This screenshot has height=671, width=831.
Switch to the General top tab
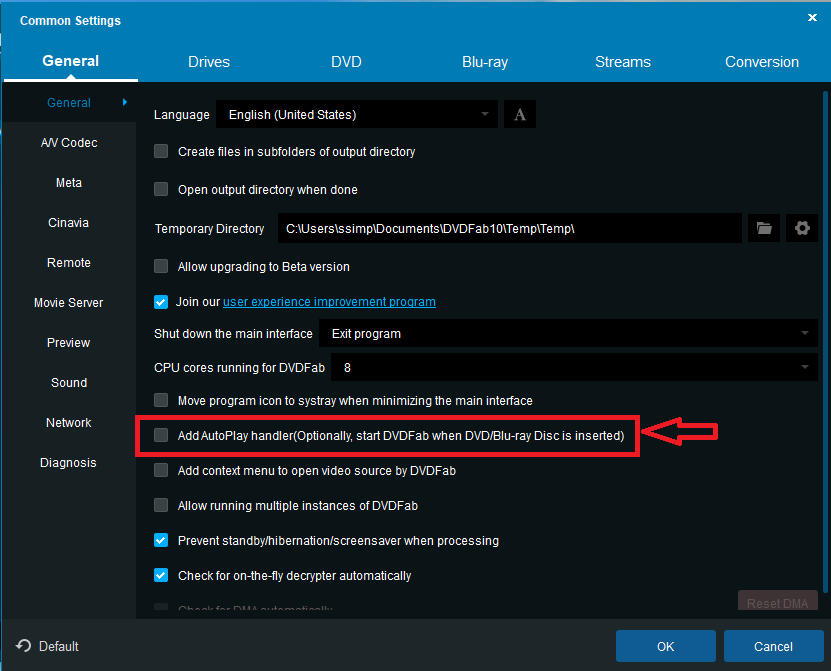[70, 61]
